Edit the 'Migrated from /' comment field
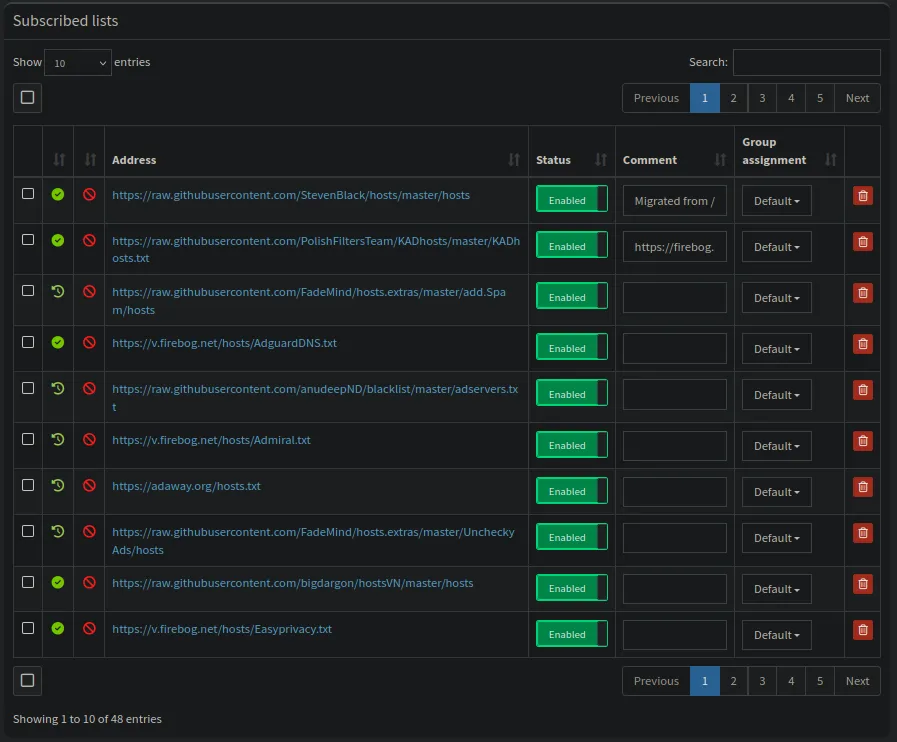Screen dimensions: 897x742 (x=674, y=201)
